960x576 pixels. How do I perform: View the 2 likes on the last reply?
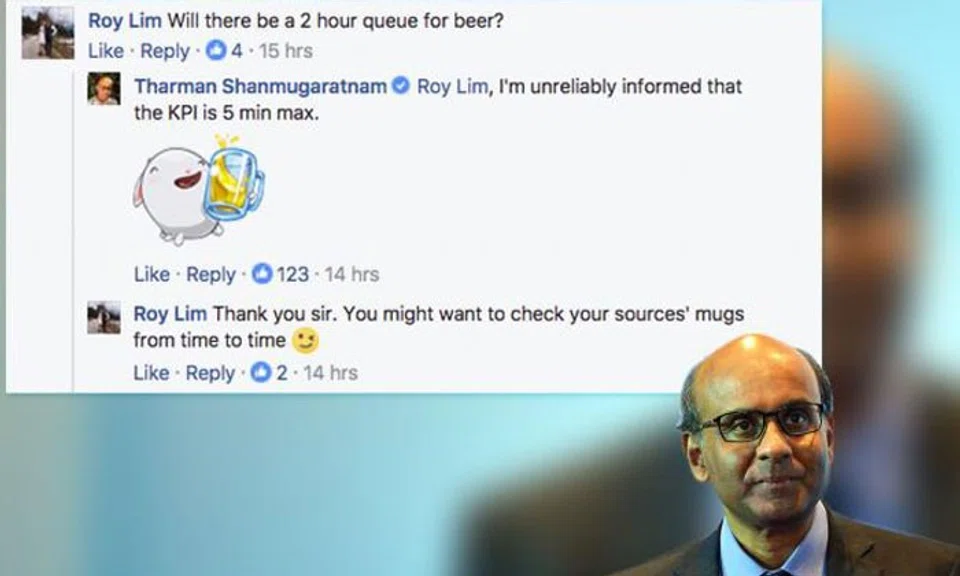coord(269,373)
